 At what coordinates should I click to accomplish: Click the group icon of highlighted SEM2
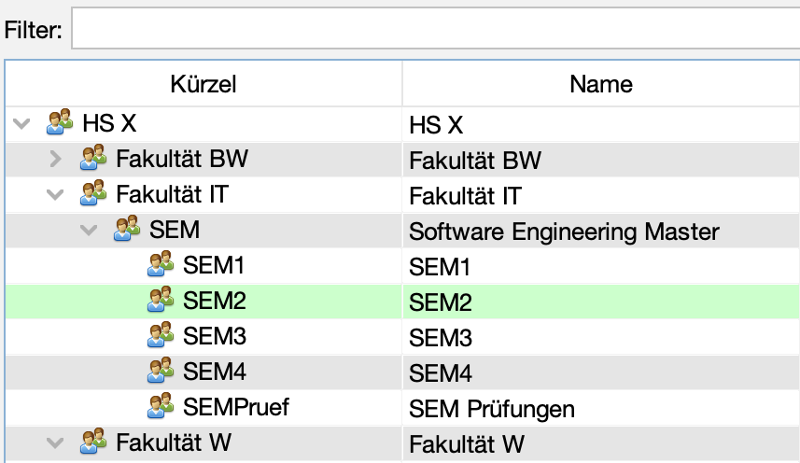point(160,300)
